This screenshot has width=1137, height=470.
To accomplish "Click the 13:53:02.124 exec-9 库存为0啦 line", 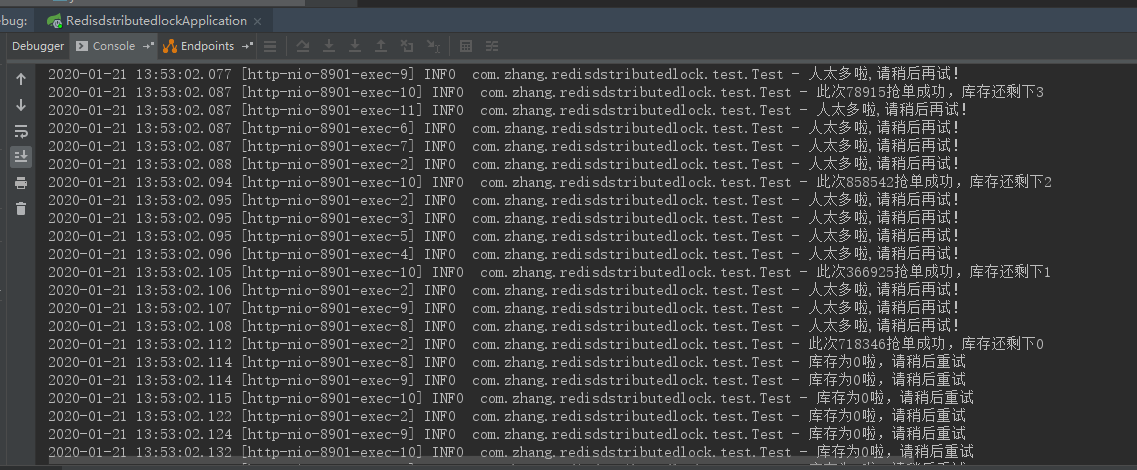I will coord(507,434).
